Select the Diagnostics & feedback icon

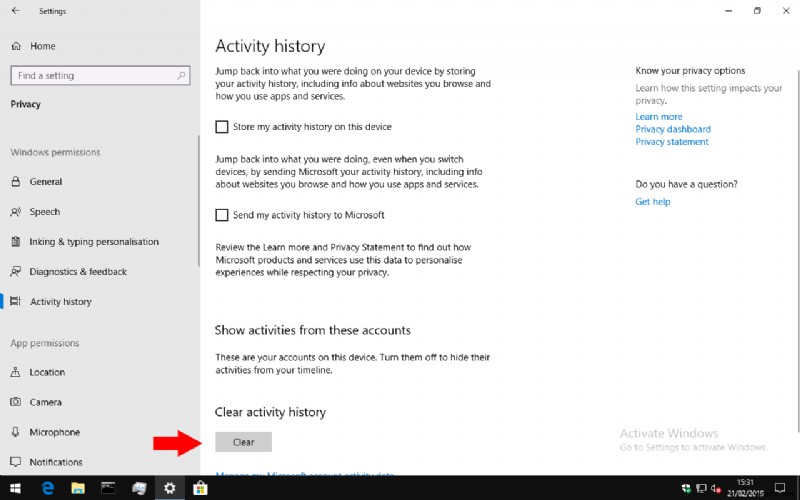pos(16,271)
